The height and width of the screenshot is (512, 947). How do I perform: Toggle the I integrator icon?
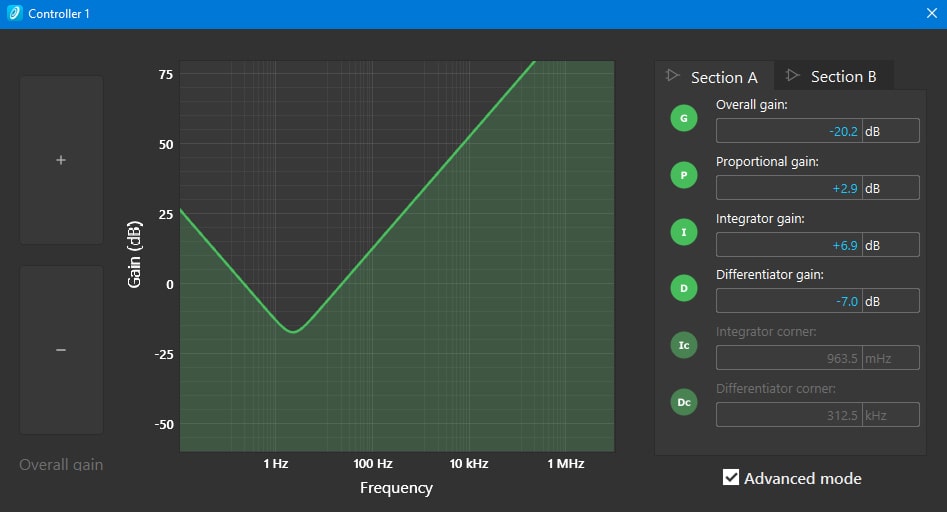point(683,232)
